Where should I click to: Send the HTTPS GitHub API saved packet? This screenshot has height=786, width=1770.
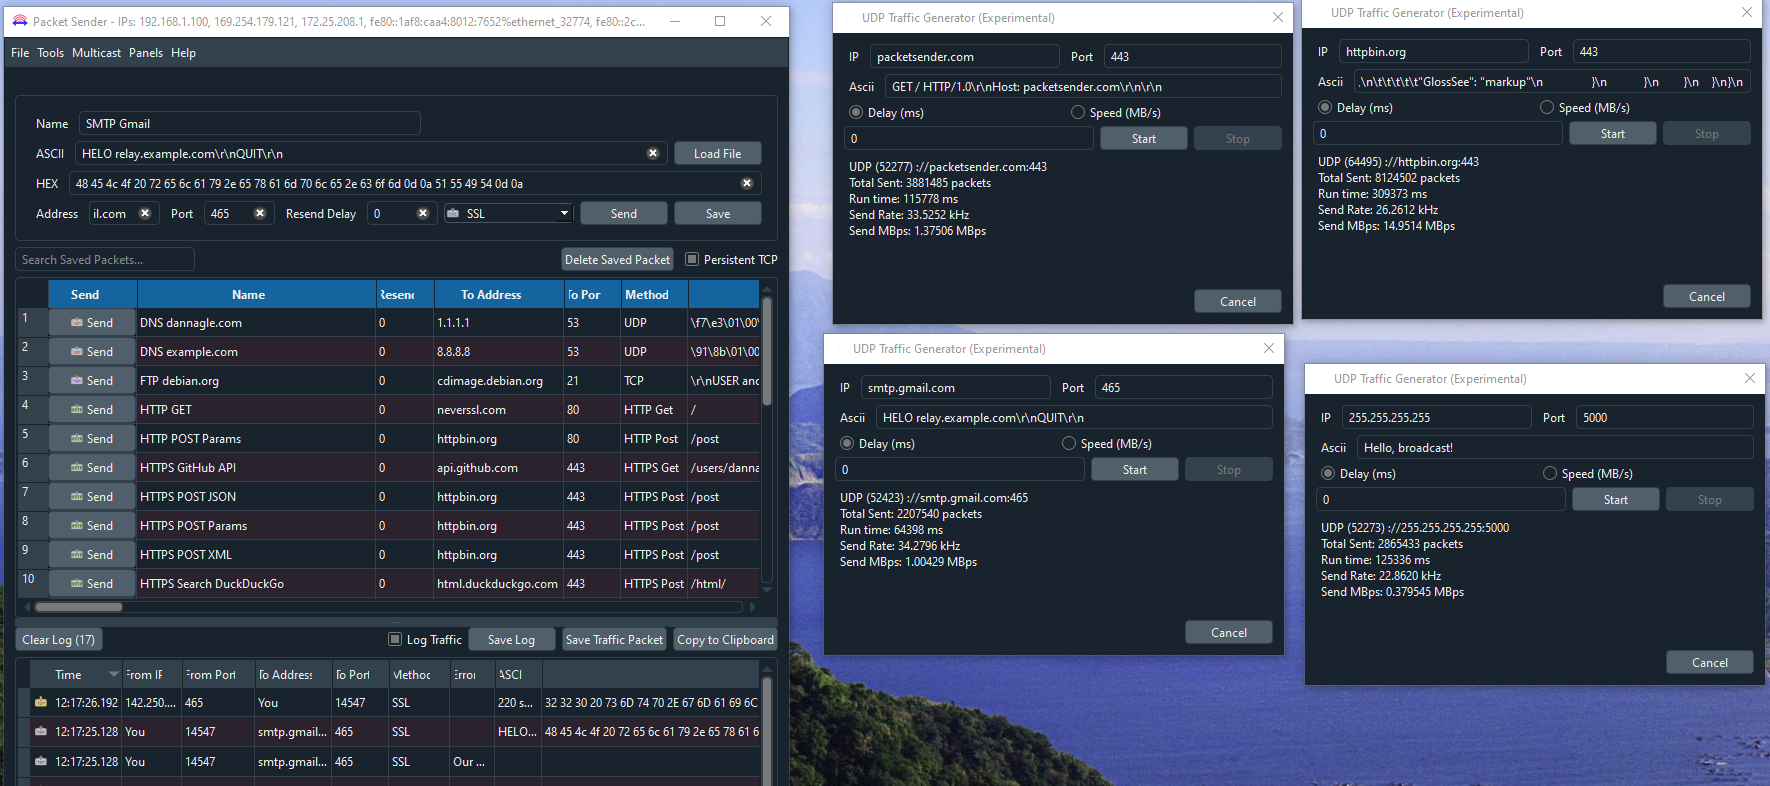pyautogui.click(x=92, y=468)
